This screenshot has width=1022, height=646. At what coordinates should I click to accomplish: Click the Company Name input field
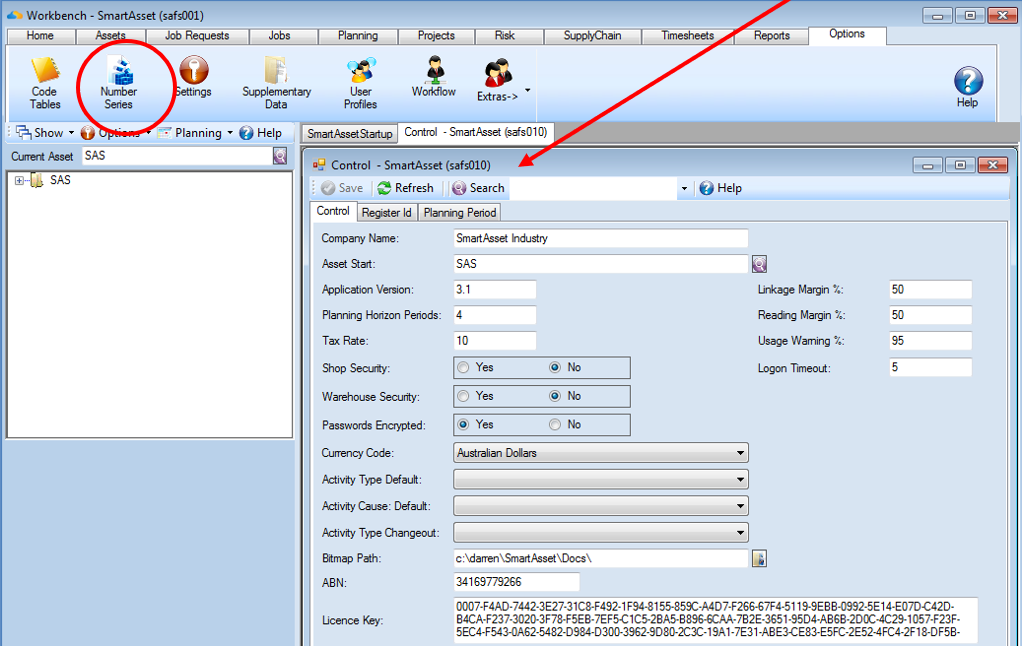(600, 239)
